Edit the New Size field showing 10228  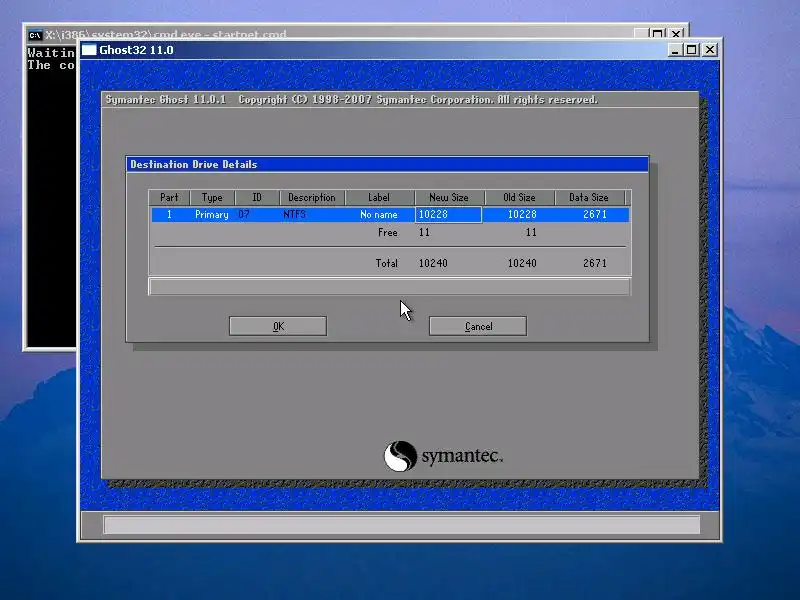tap(448, 214)
